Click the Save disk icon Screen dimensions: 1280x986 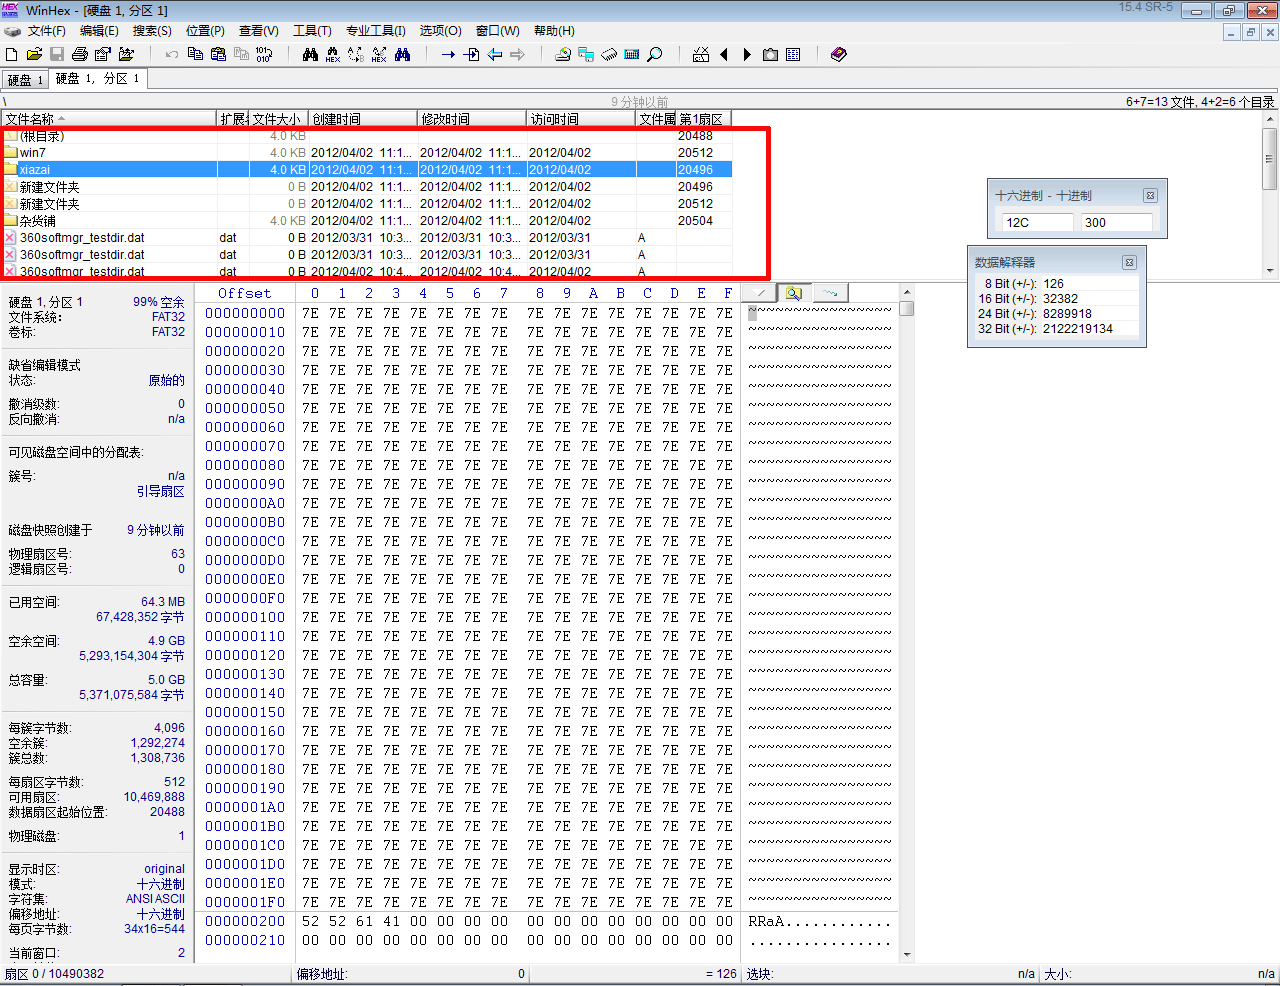(x=57, y=54)
